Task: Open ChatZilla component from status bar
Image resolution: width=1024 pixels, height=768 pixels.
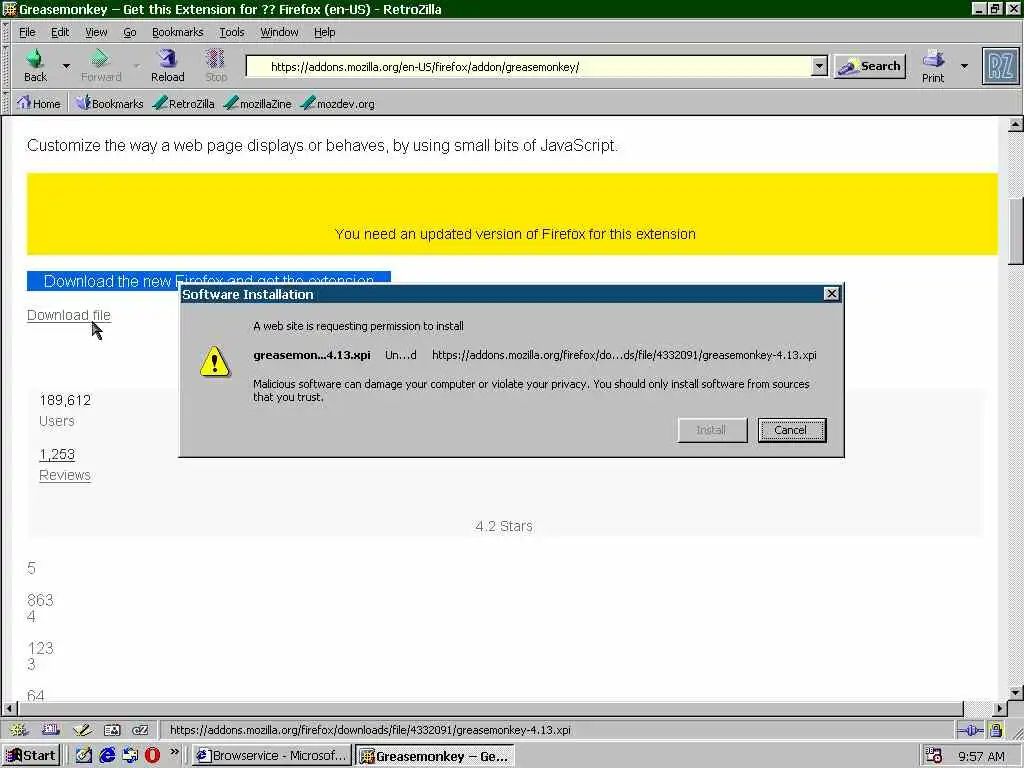Action: point(140,729)
